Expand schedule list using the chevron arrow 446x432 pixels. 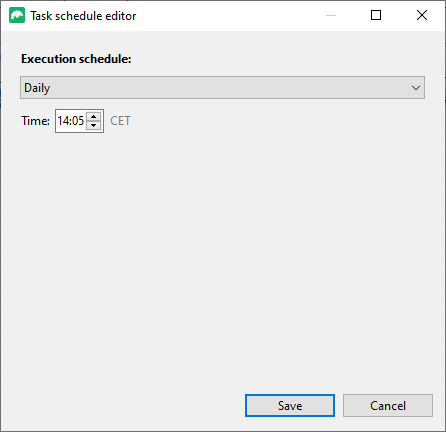(416, 88)
